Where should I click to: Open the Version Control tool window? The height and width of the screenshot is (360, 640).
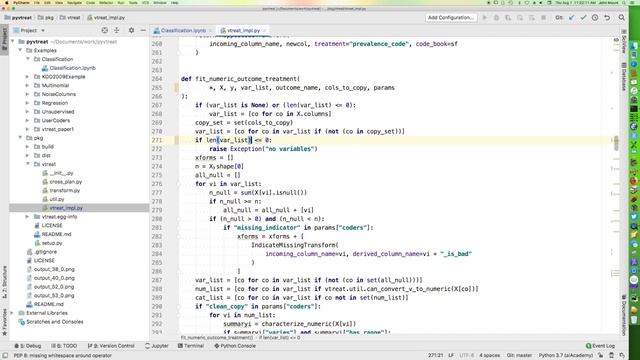coord(111,346)
